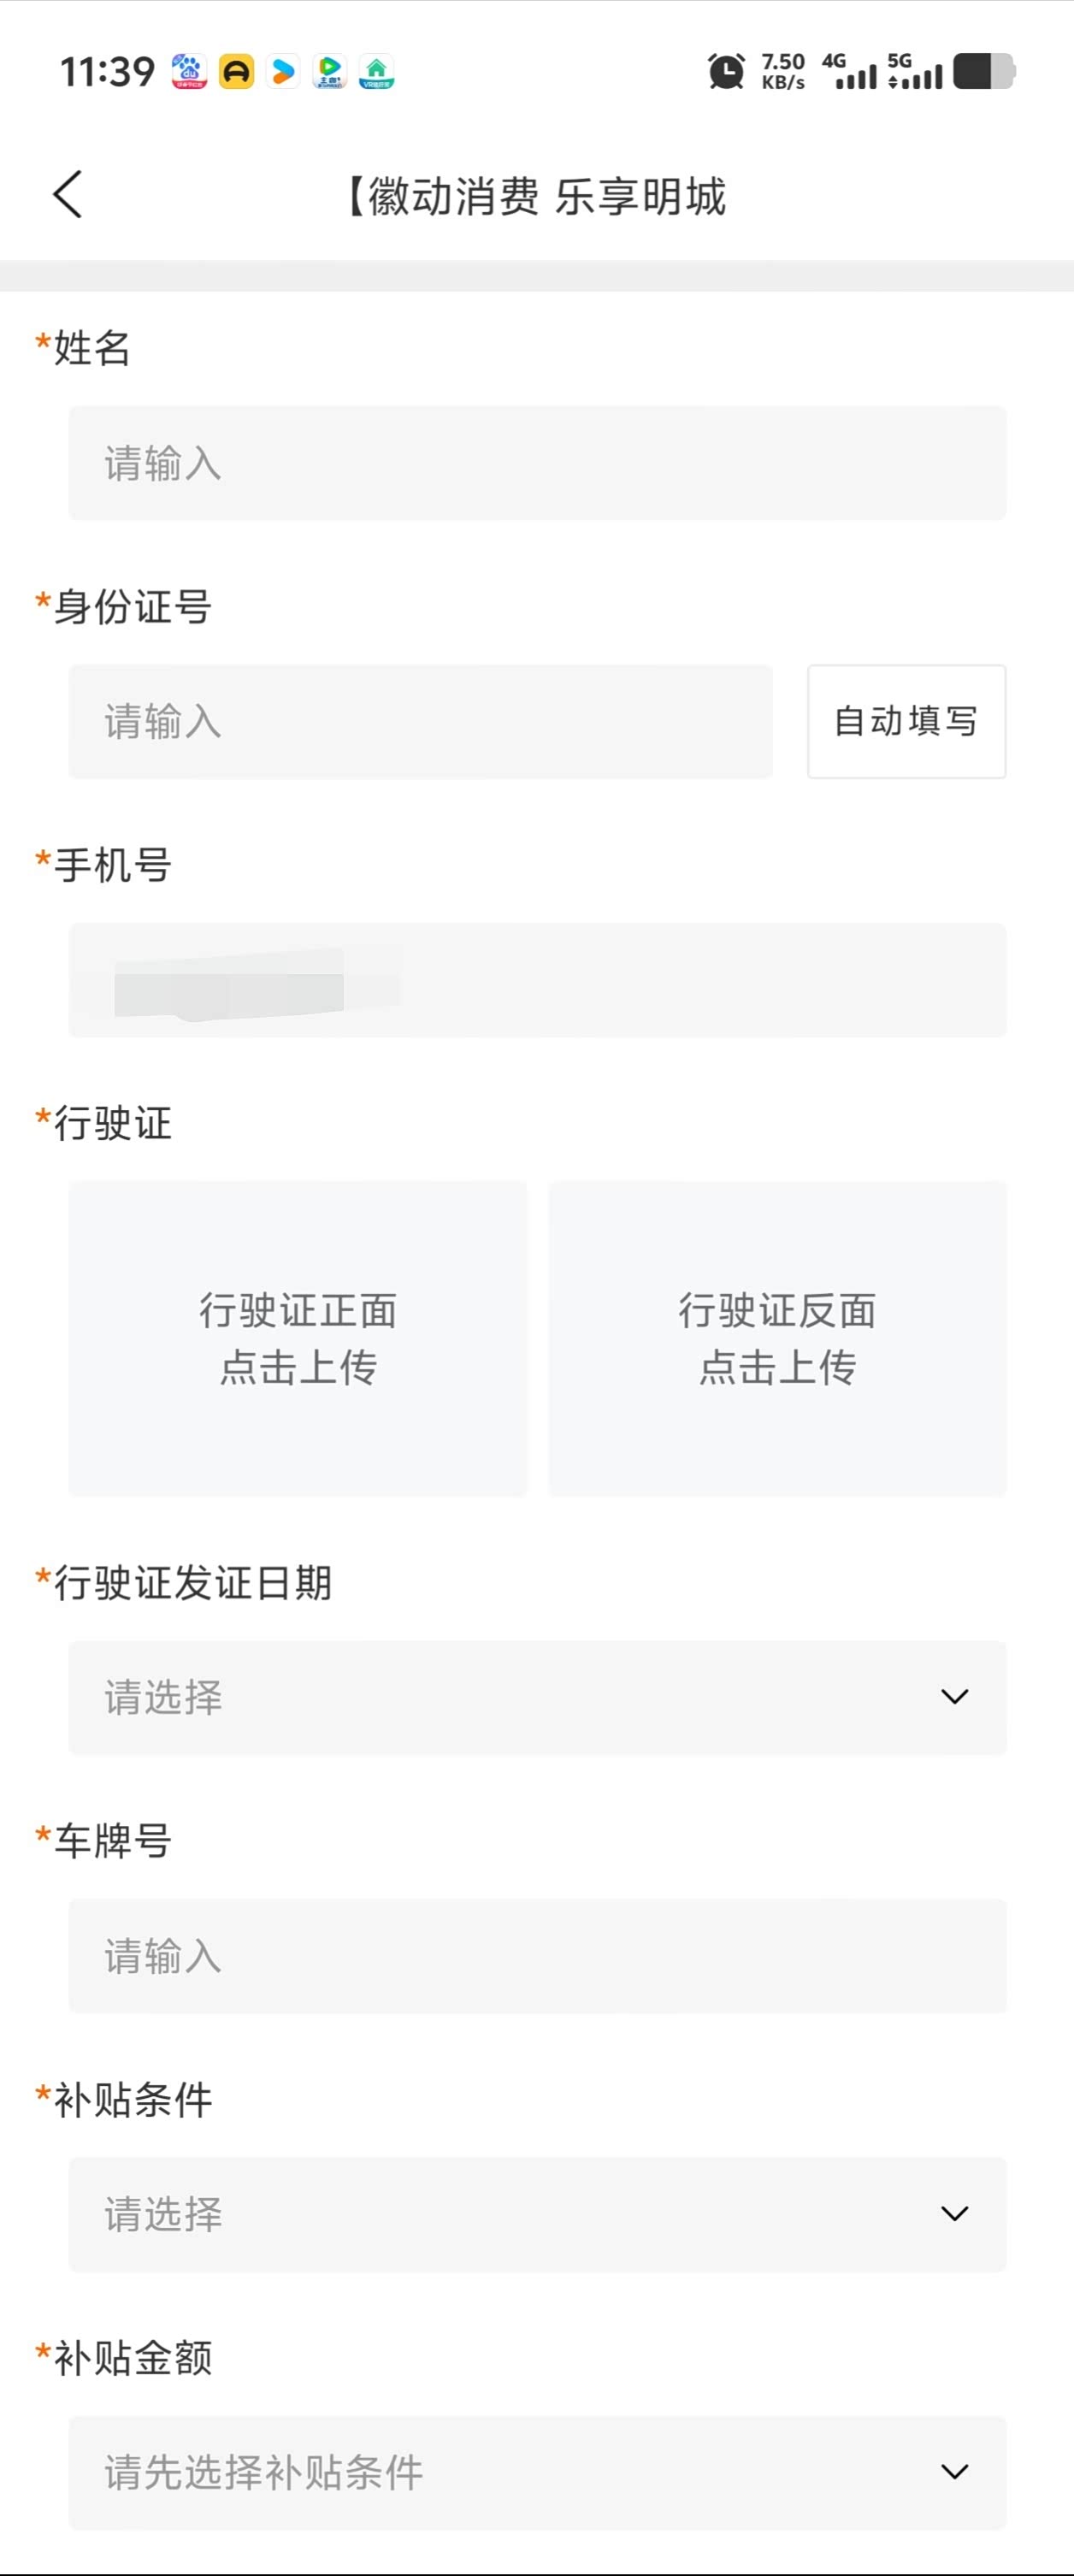Focus the 姓名 input field
The image size is (1074, 2576).
pos(537,463)
